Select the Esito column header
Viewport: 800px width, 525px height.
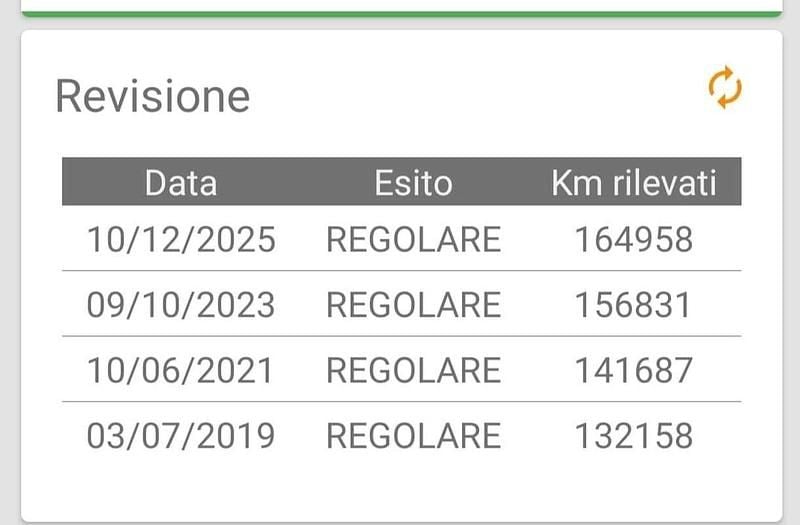tap(413, 183)
